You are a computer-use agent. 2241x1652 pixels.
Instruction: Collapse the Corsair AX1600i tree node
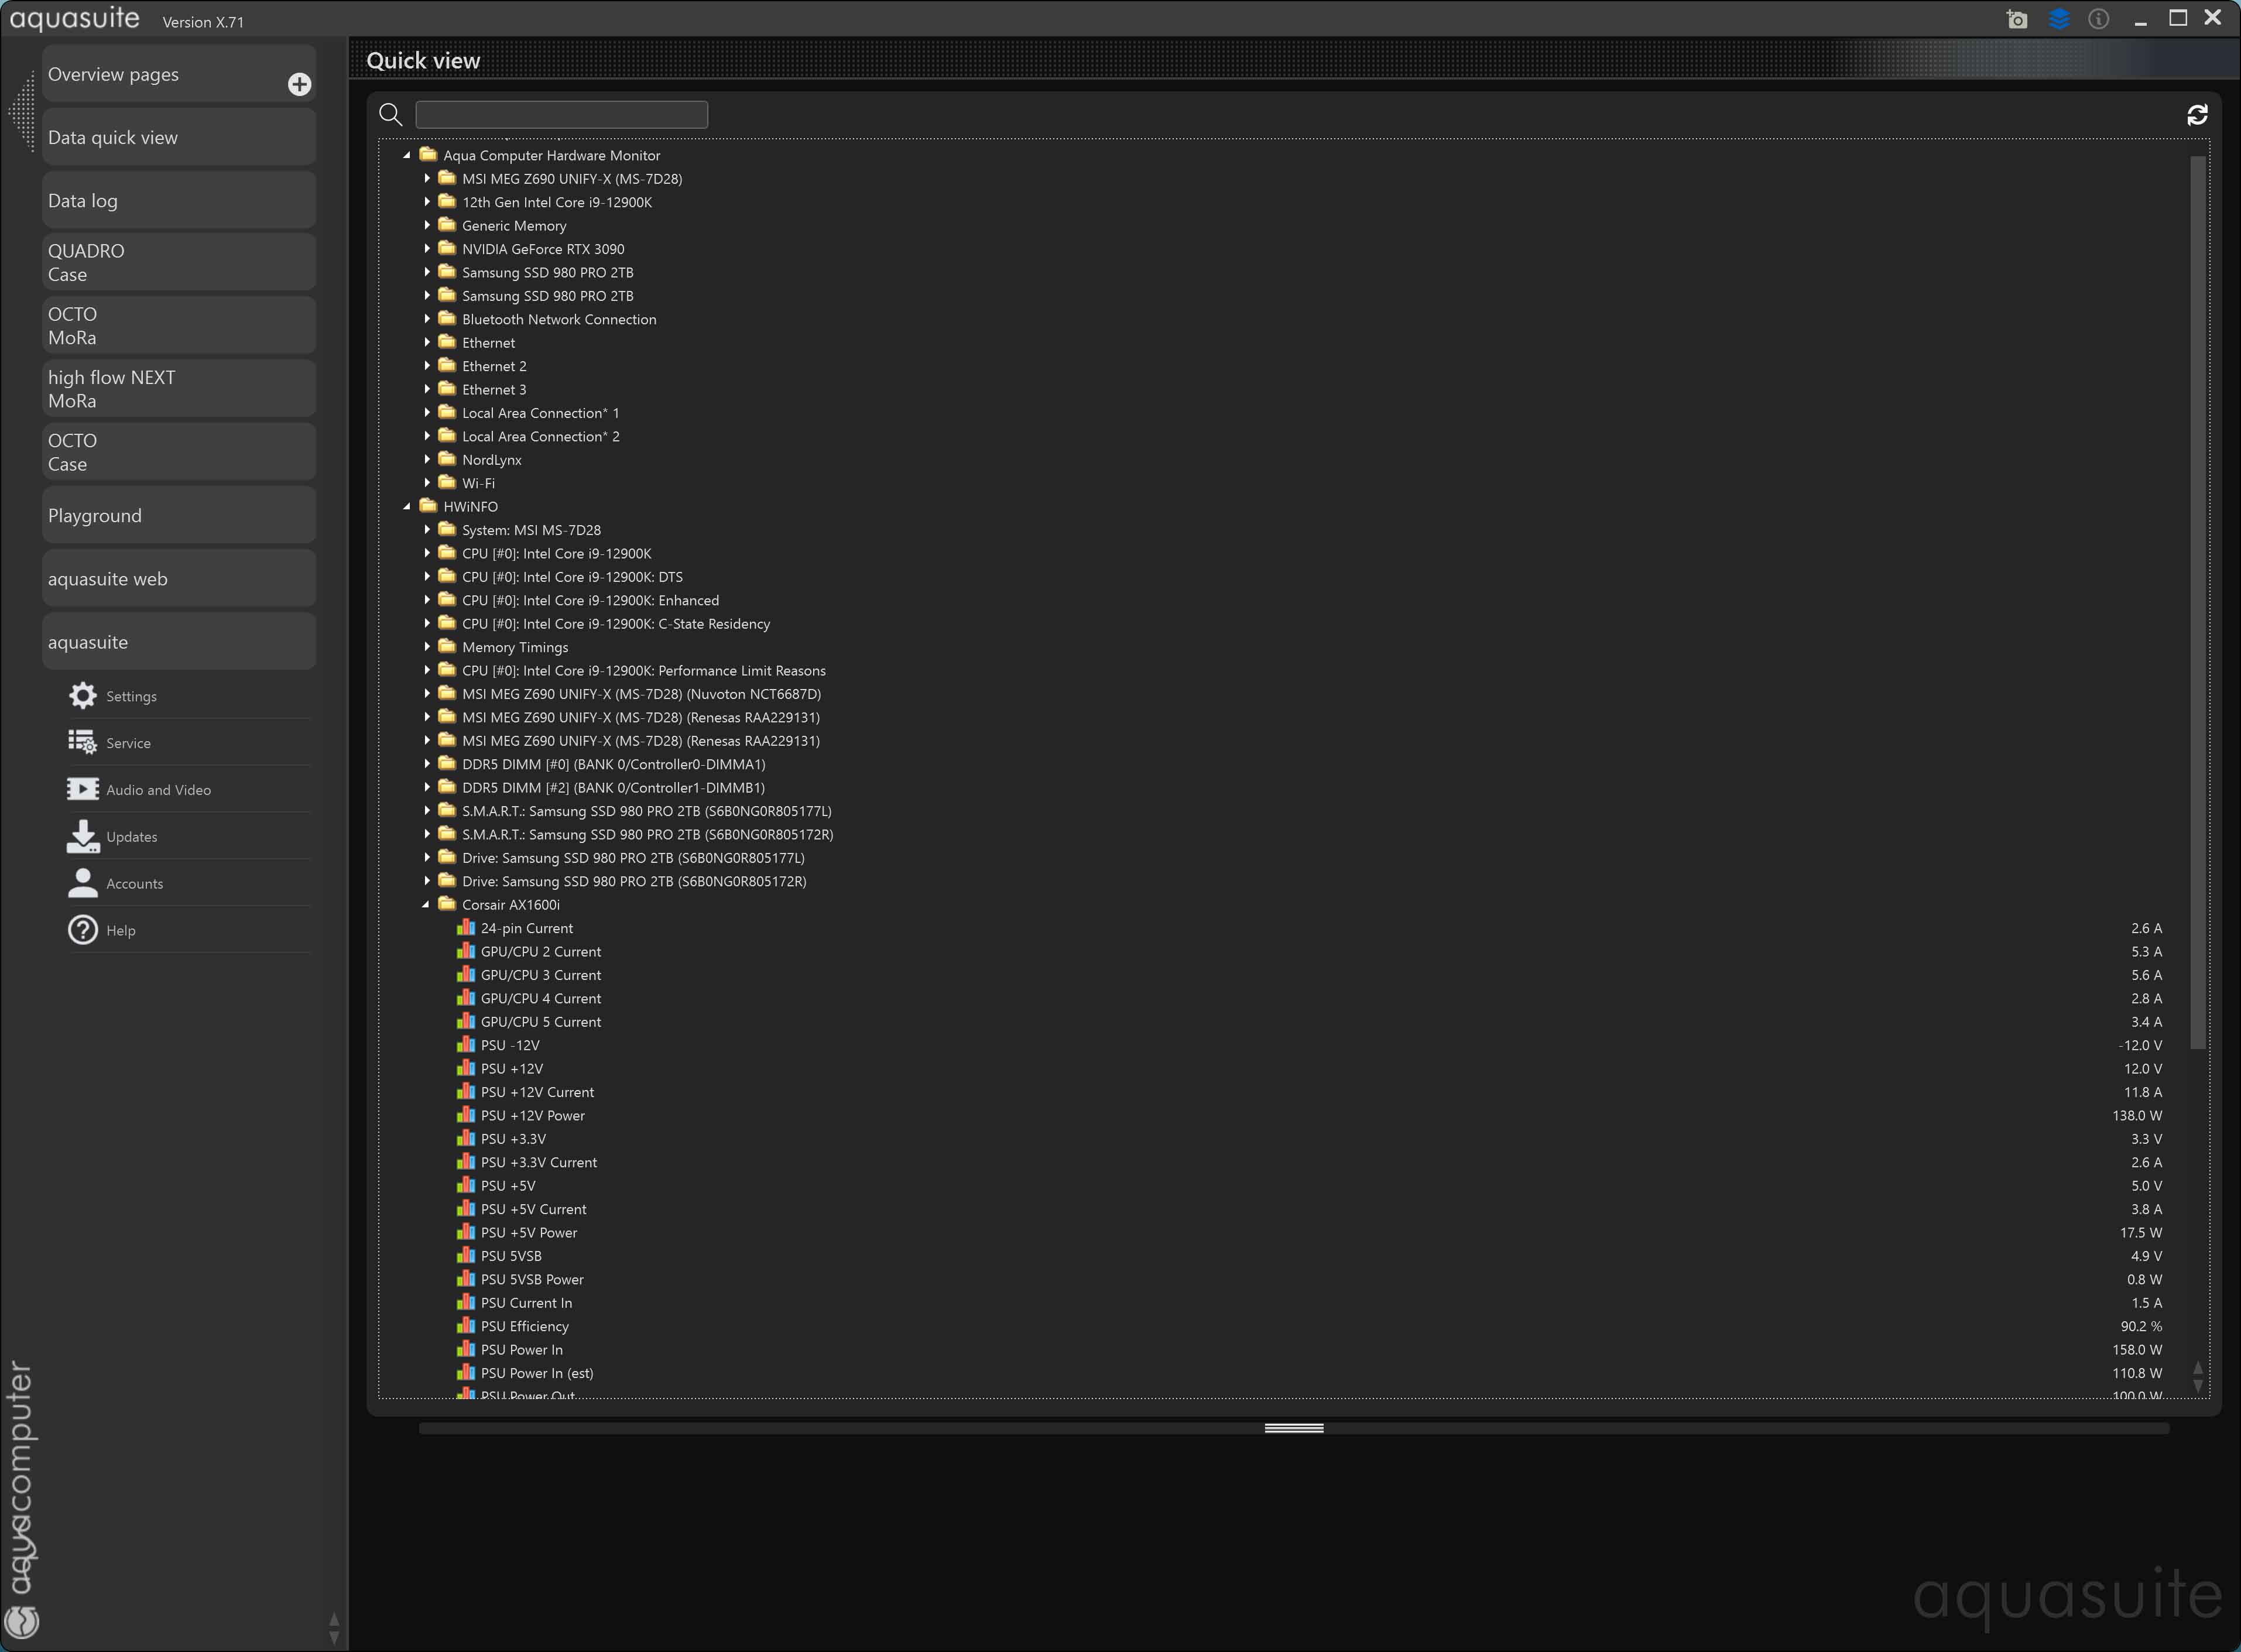click(426, 905)
